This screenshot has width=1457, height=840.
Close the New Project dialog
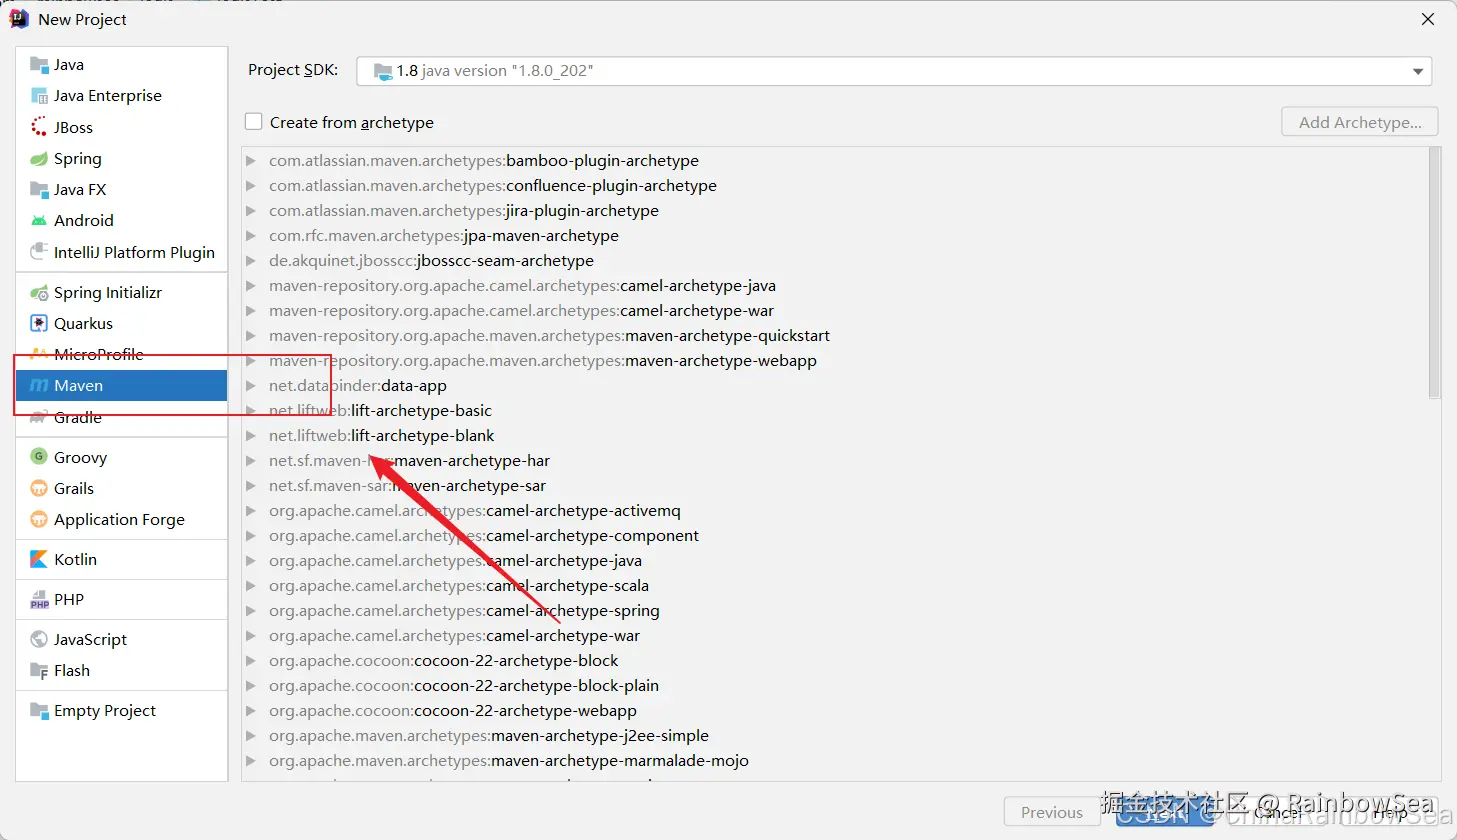pyautogui.click(x=1428, y=19)
